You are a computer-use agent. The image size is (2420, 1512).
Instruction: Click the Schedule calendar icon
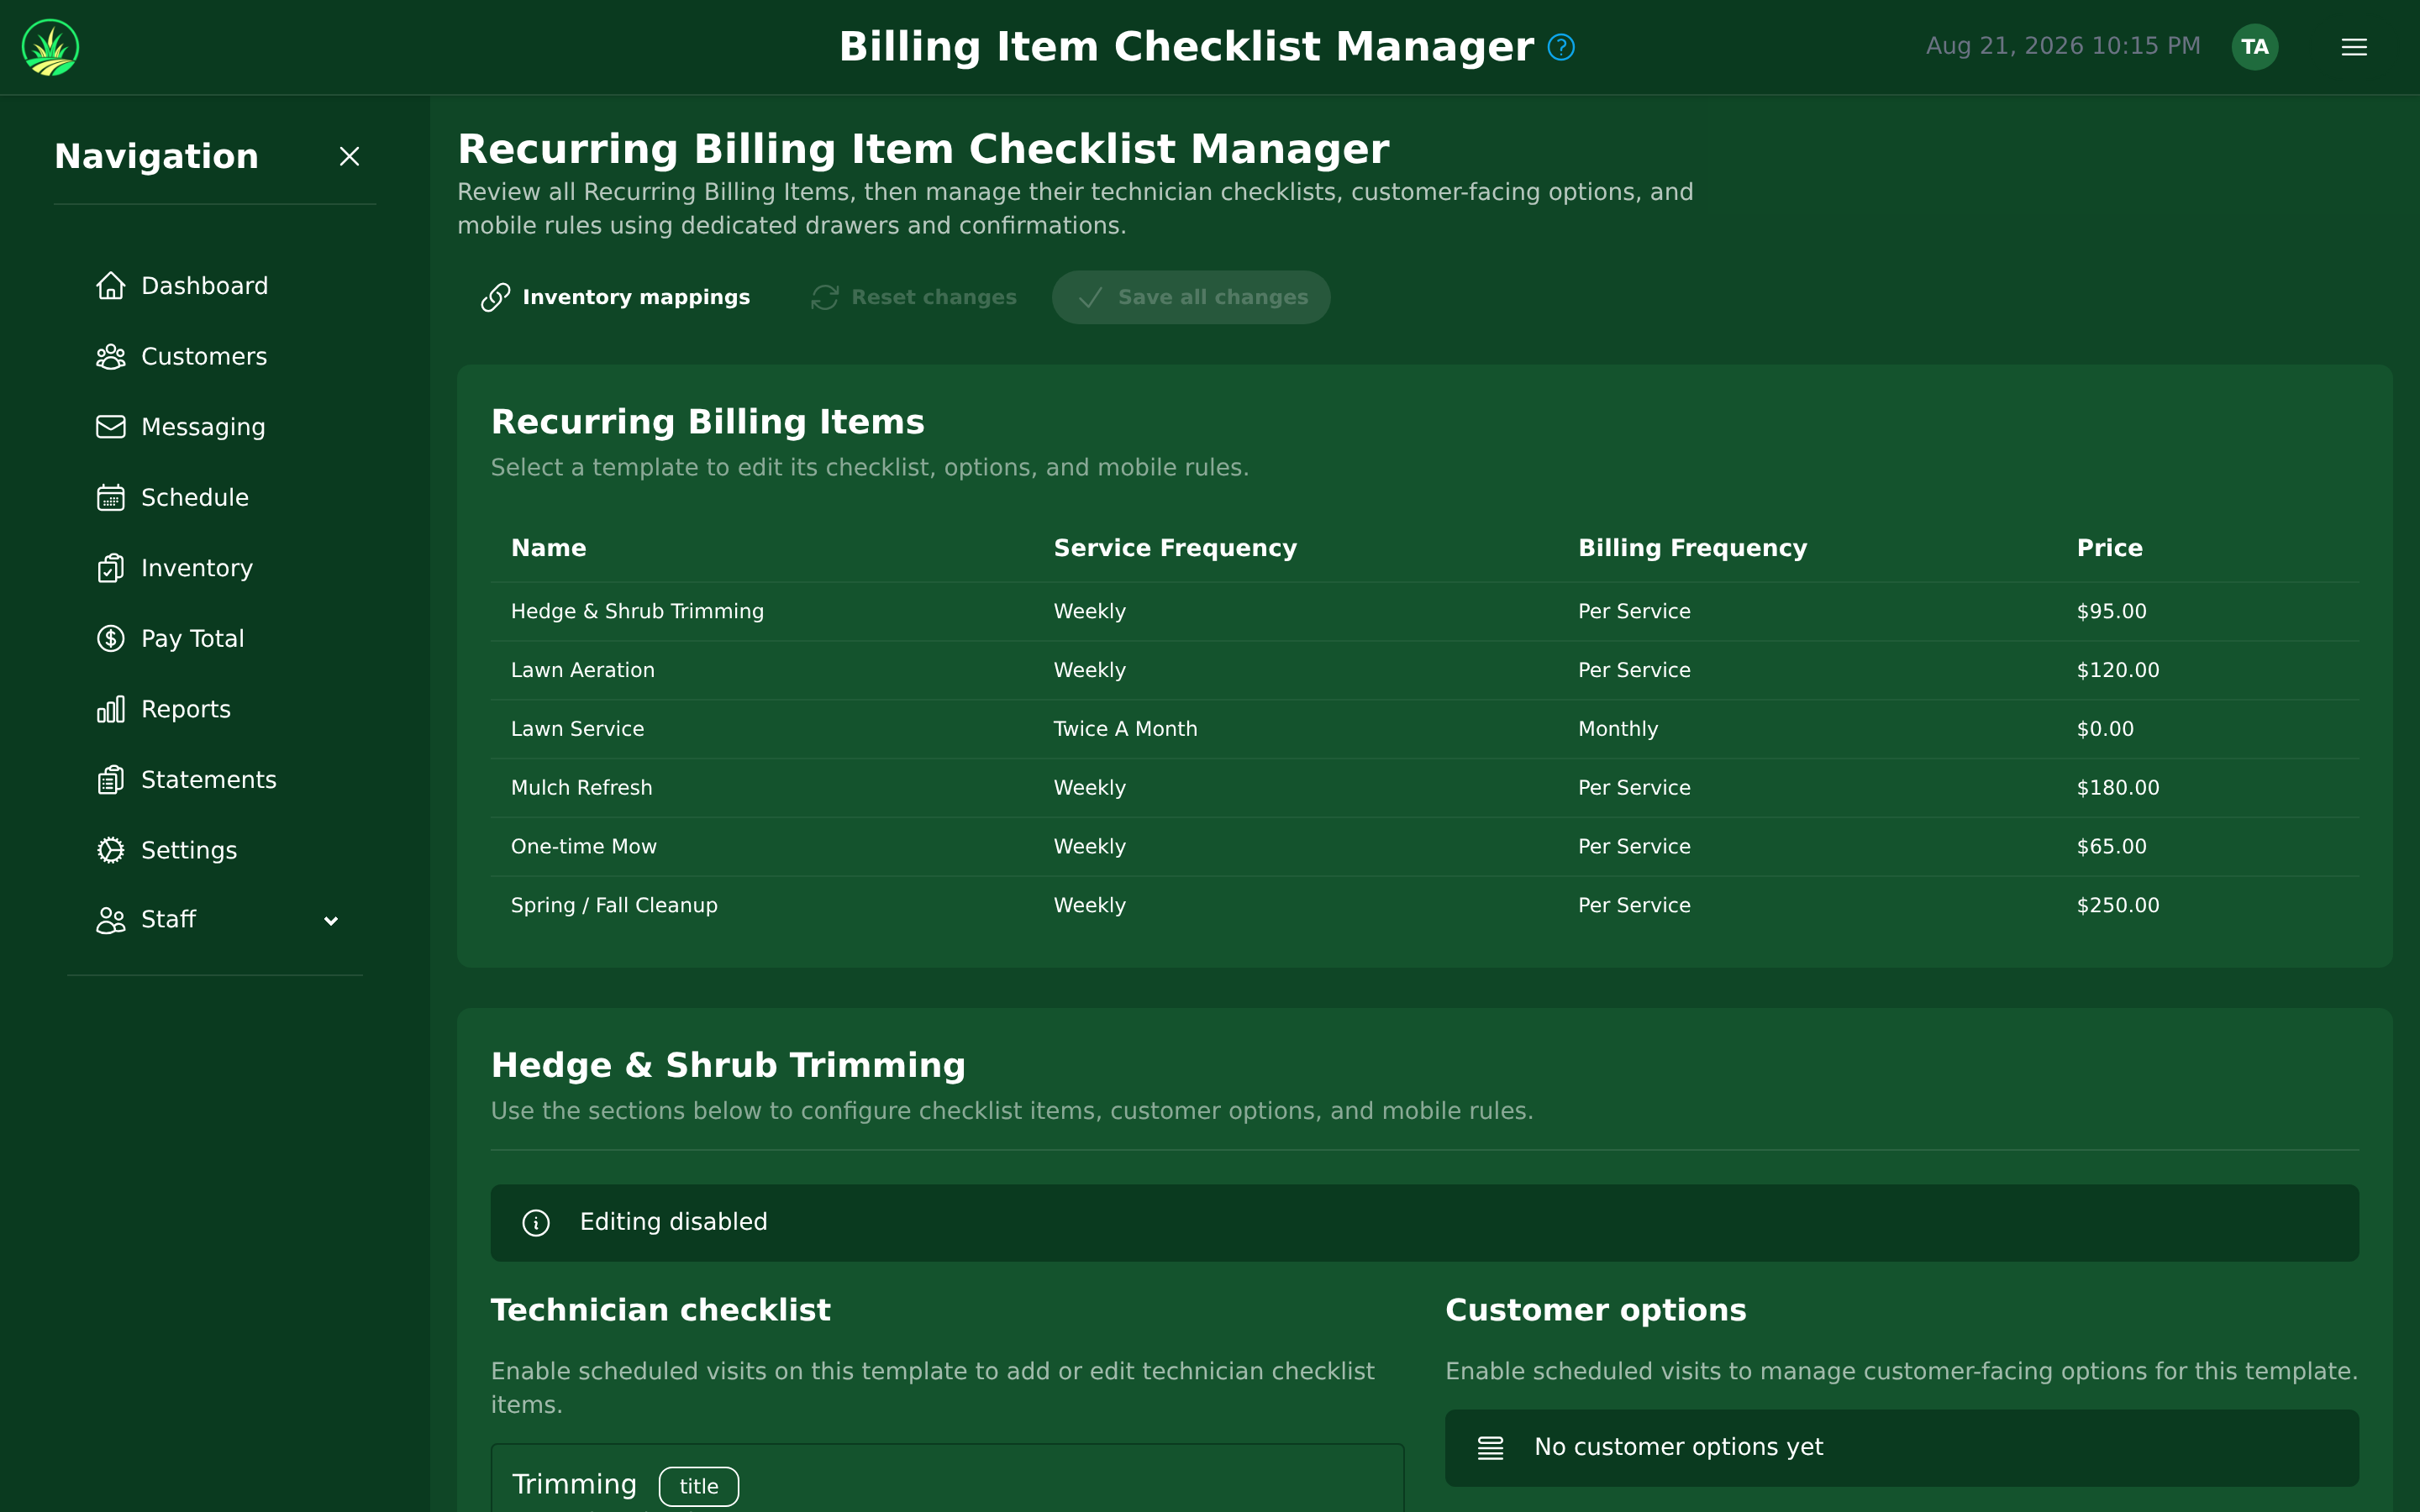pos(110,498)
